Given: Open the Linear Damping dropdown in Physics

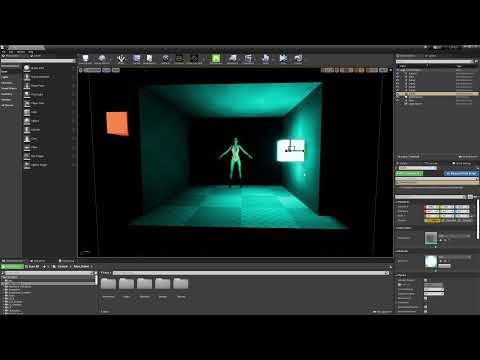Looking at the screenshot, I should (434, 289).
